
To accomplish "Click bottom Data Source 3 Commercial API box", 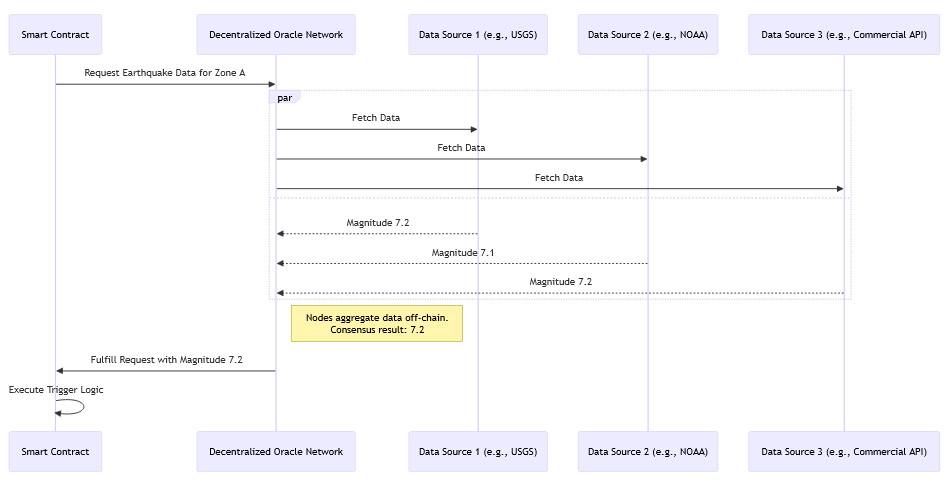I will [x=843, y=452].
